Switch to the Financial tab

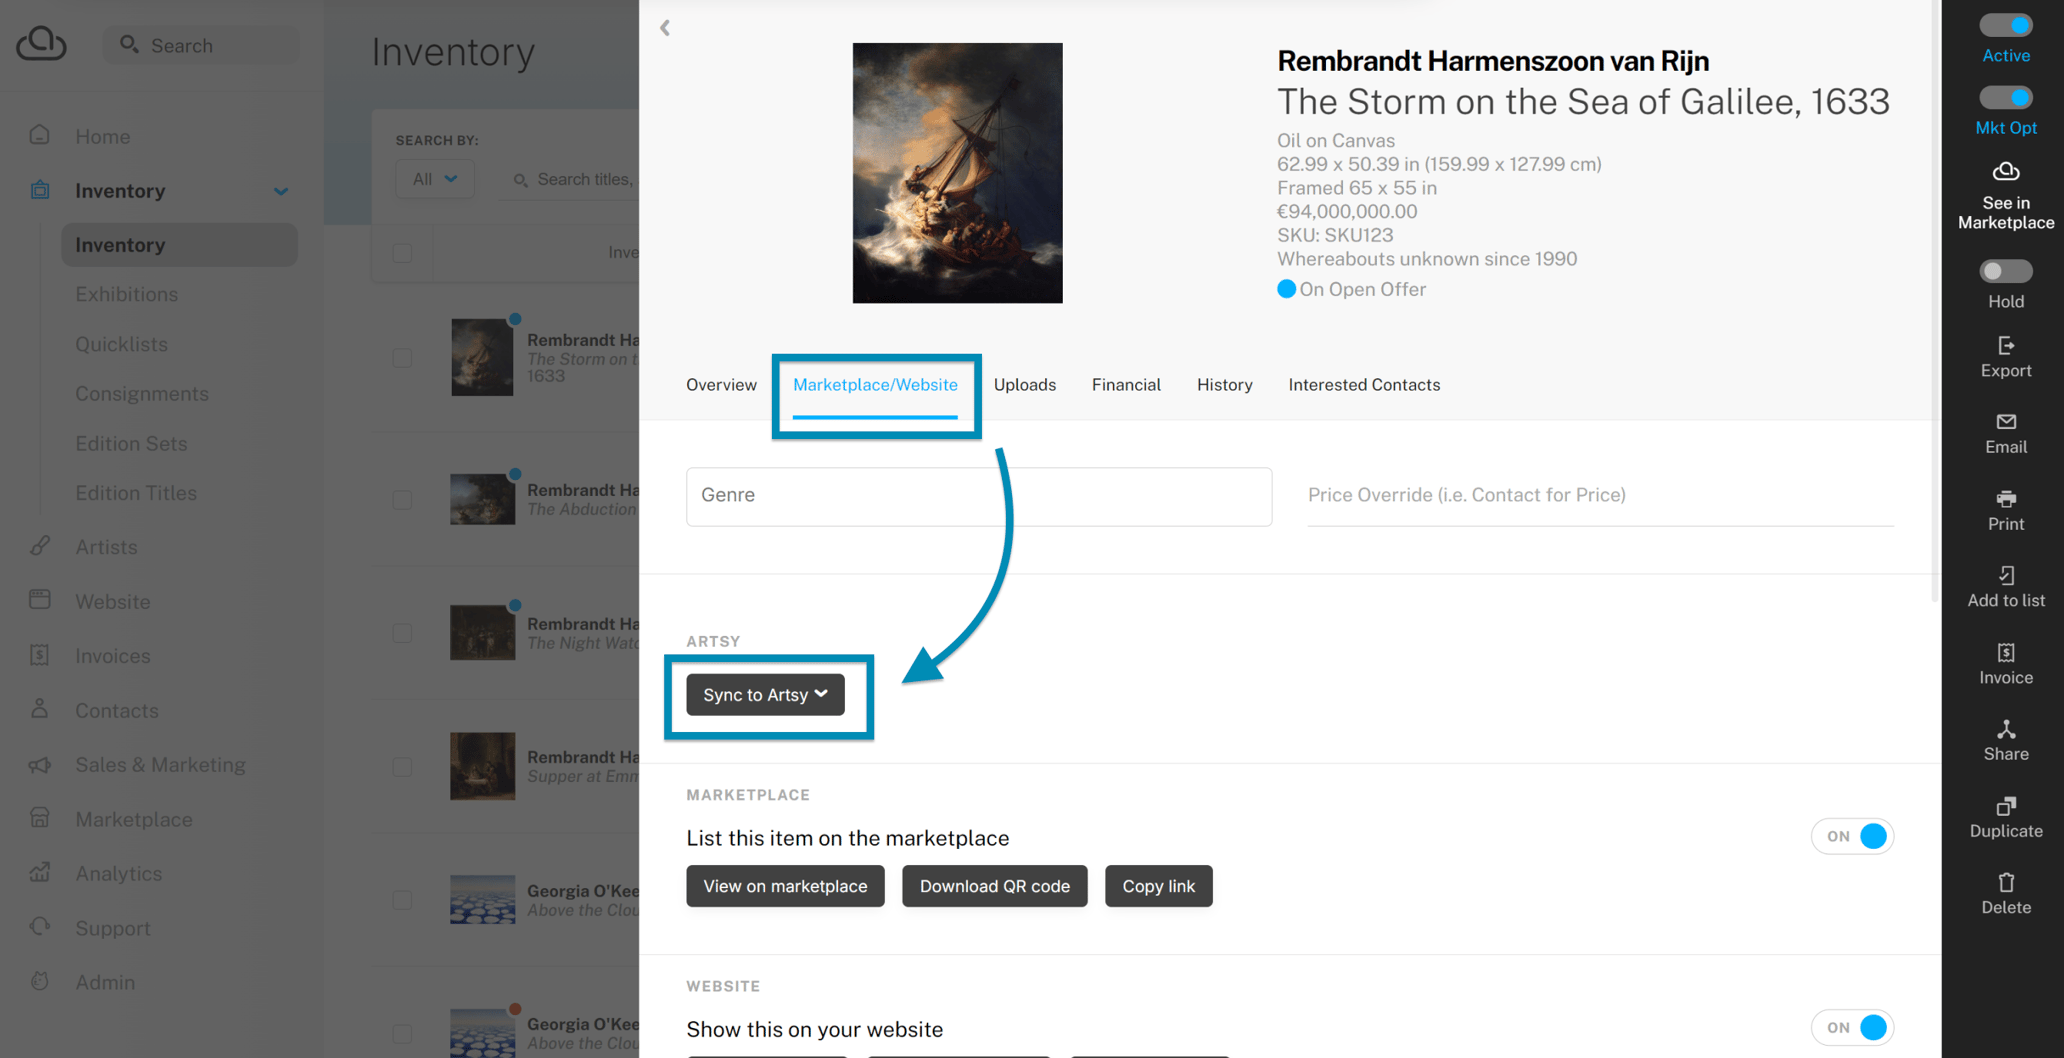pos(1126,384)
